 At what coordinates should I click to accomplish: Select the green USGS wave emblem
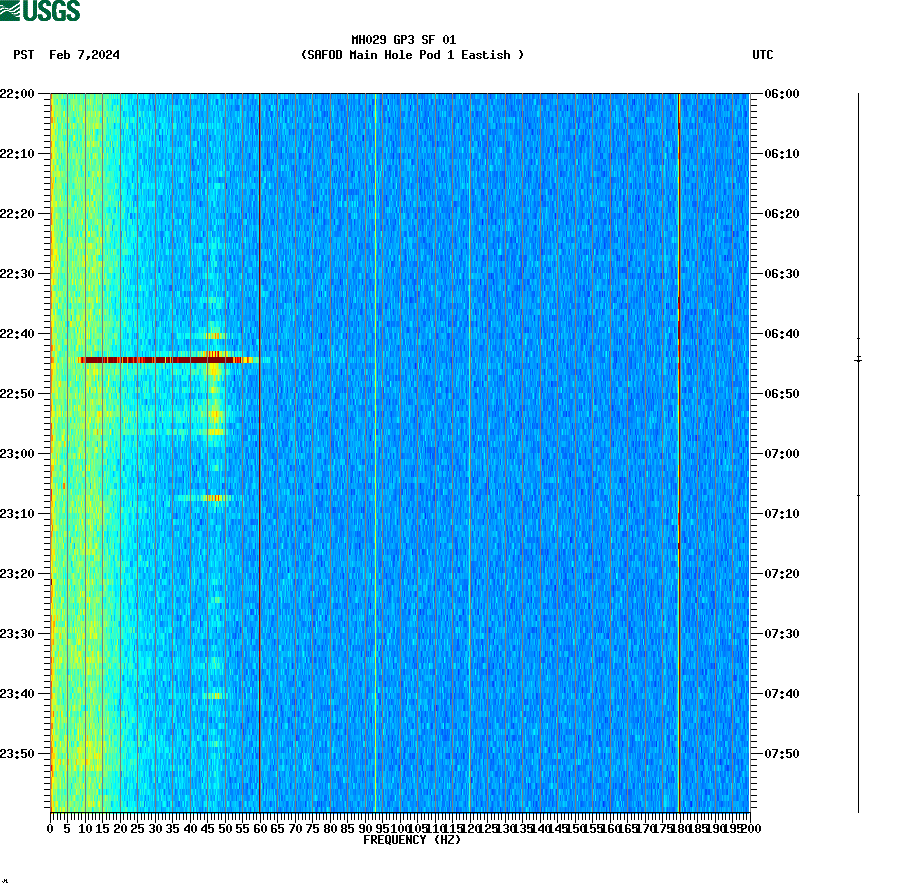point(12,9)
